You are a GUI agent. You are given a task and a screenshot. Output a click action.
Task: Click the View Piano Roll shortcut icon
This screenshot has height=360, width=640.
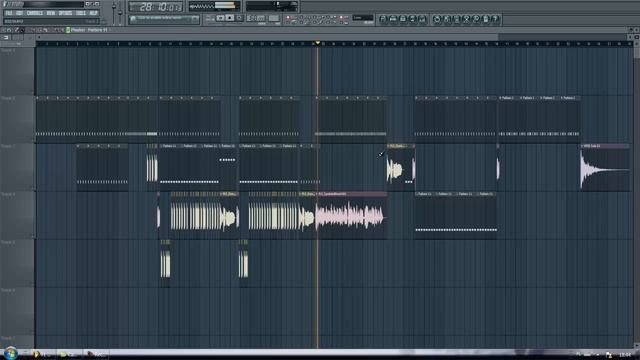tap(402, 19)
